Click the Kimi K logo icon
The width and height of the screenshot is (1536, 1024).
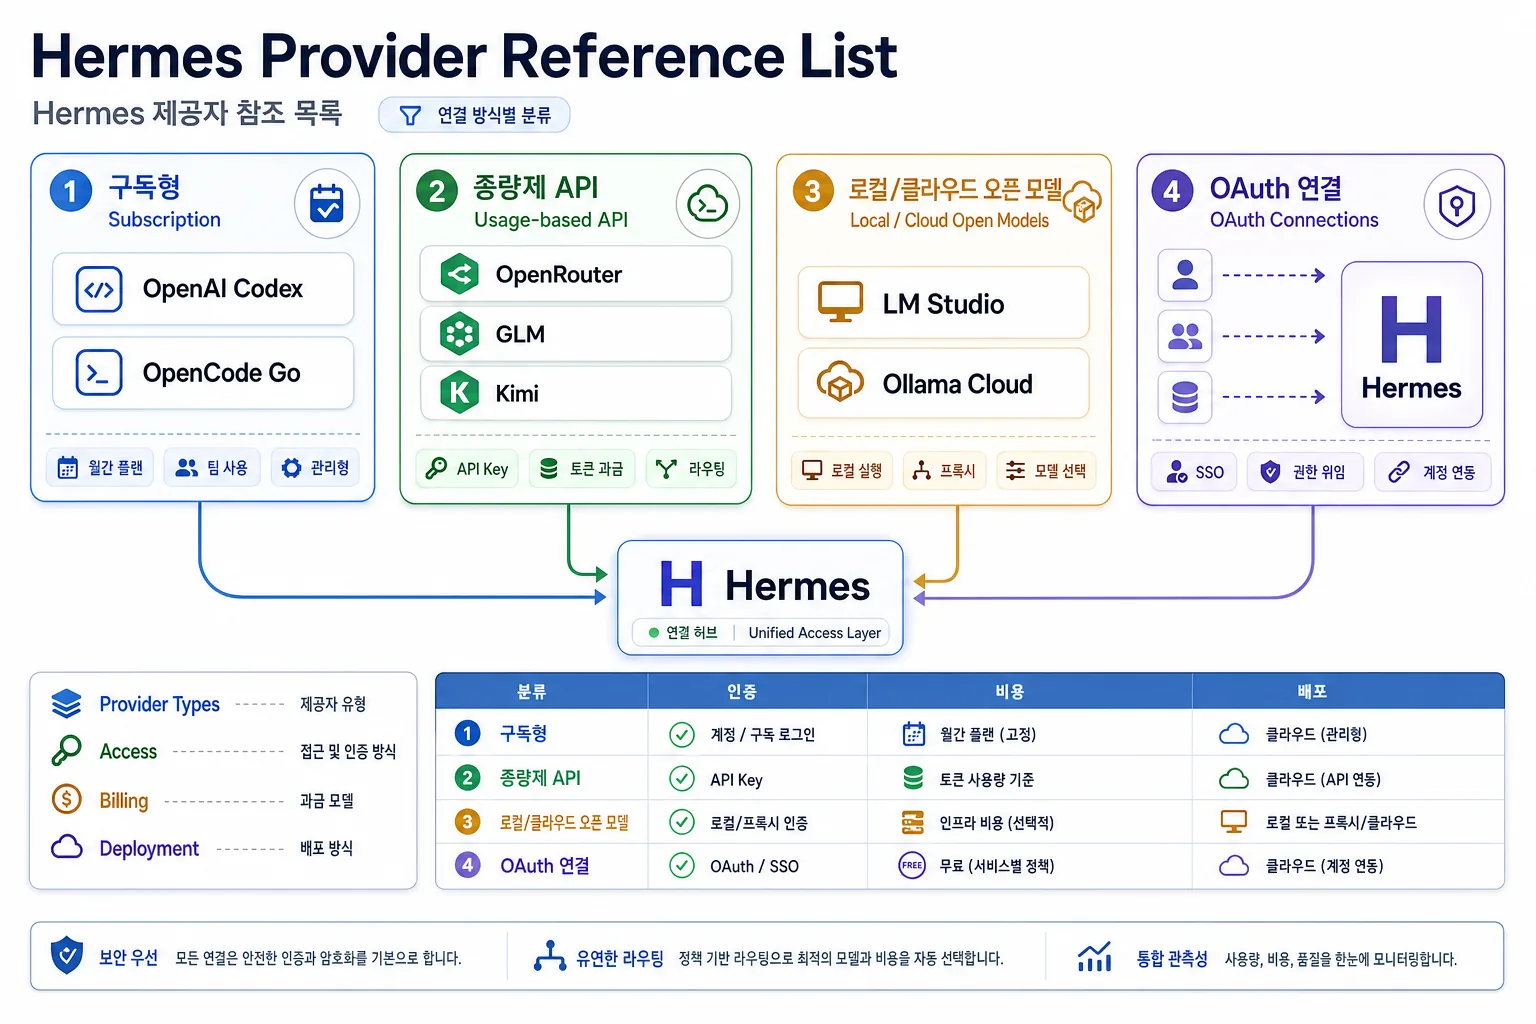coord(460,393)
